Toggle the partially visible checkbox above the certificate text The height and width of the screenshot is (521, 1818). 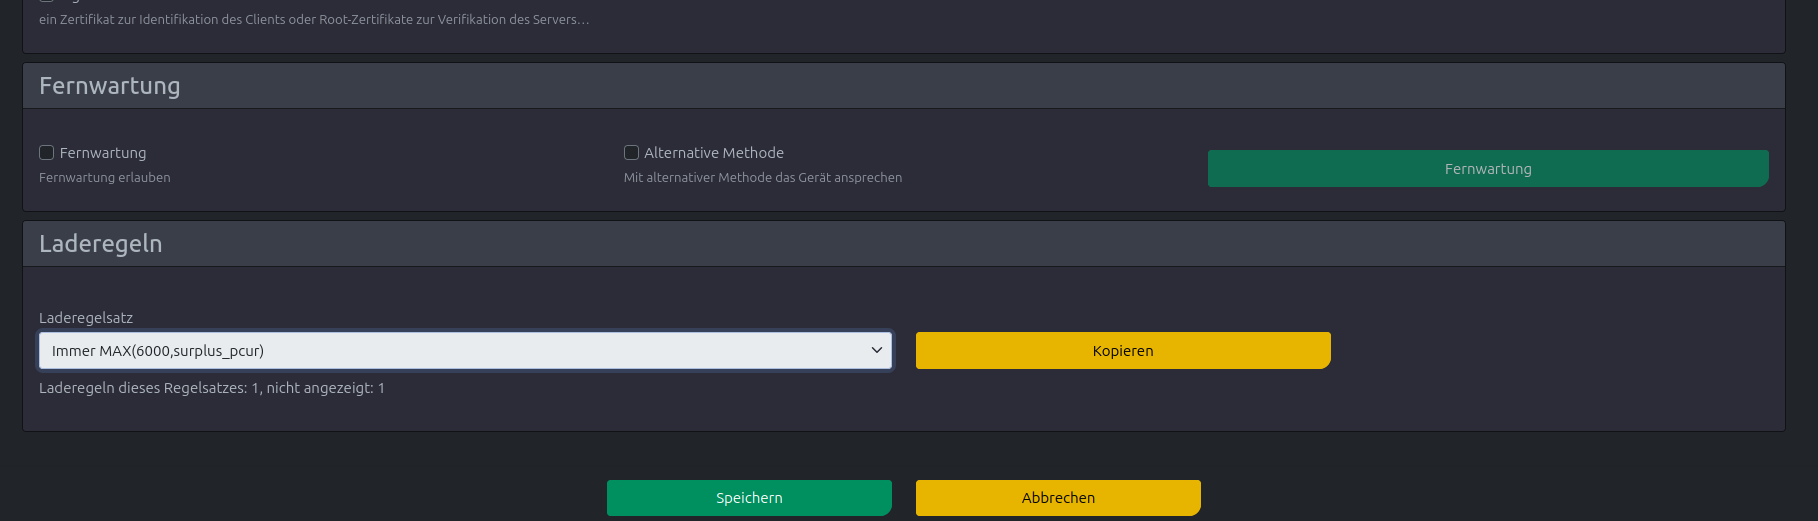(46, 1)
